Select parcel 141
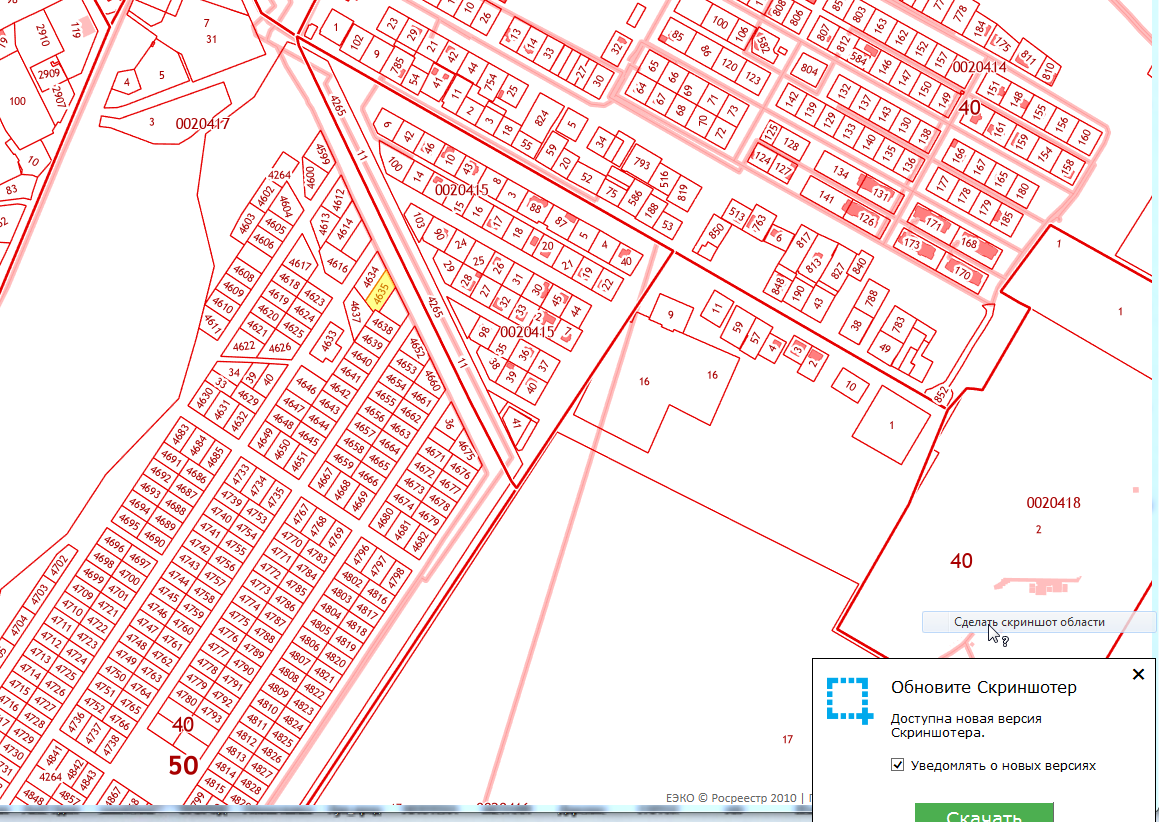This screenshot has height=822, width=1159. click(x=826, y=197)
